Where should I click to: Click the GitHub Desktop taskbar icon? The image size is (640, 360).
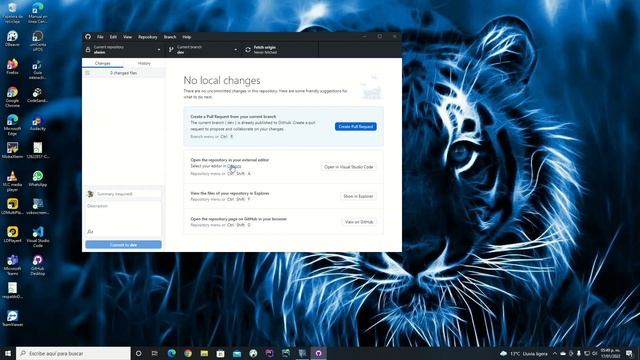318,353
